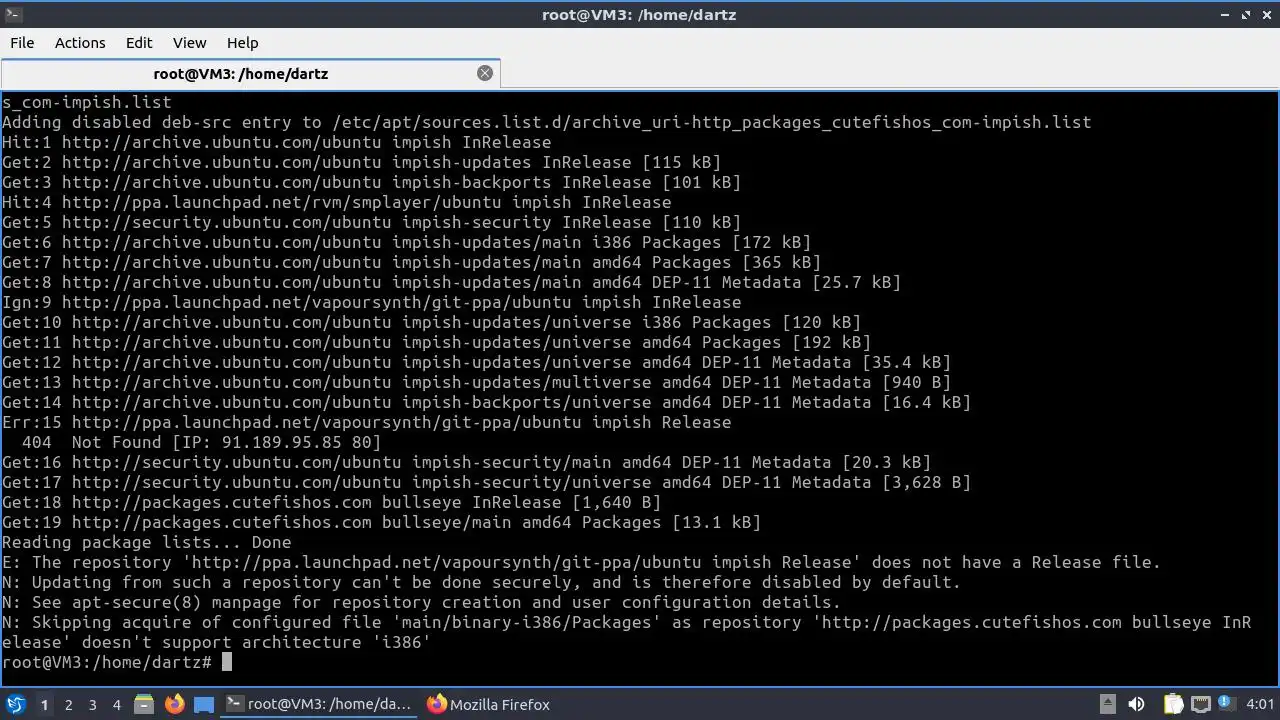Image resolution: width=1280 pixels, height=720 pixels.
Task: Focus the root@VM3 terminal taskbar button
Action: pyautogui.click(x=318, y=704)
